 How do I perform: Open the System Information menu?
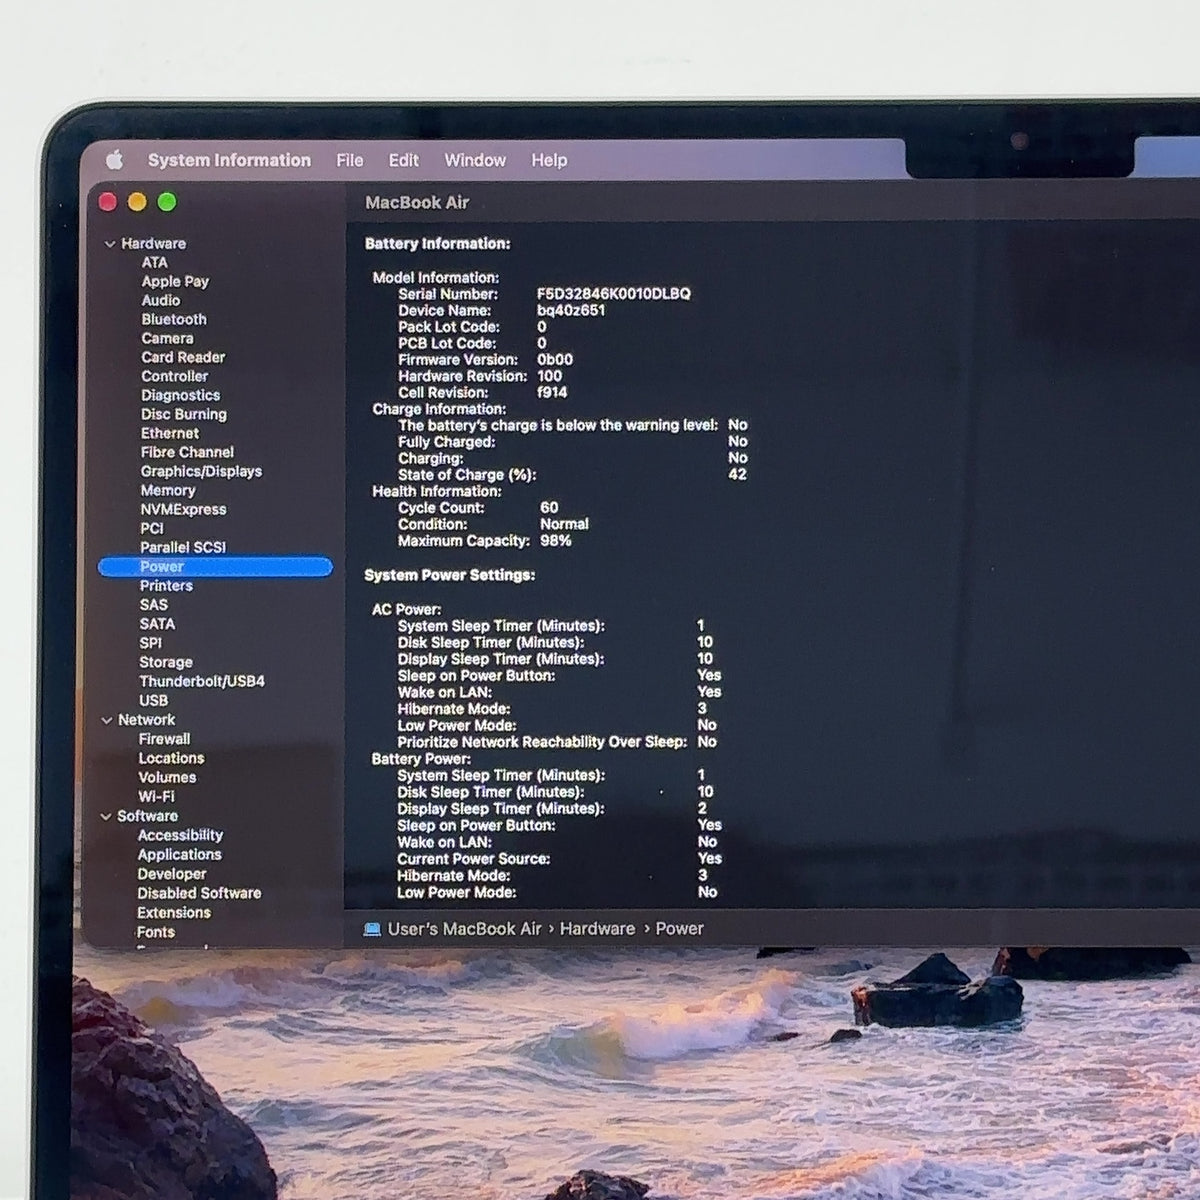pos(229,160)
